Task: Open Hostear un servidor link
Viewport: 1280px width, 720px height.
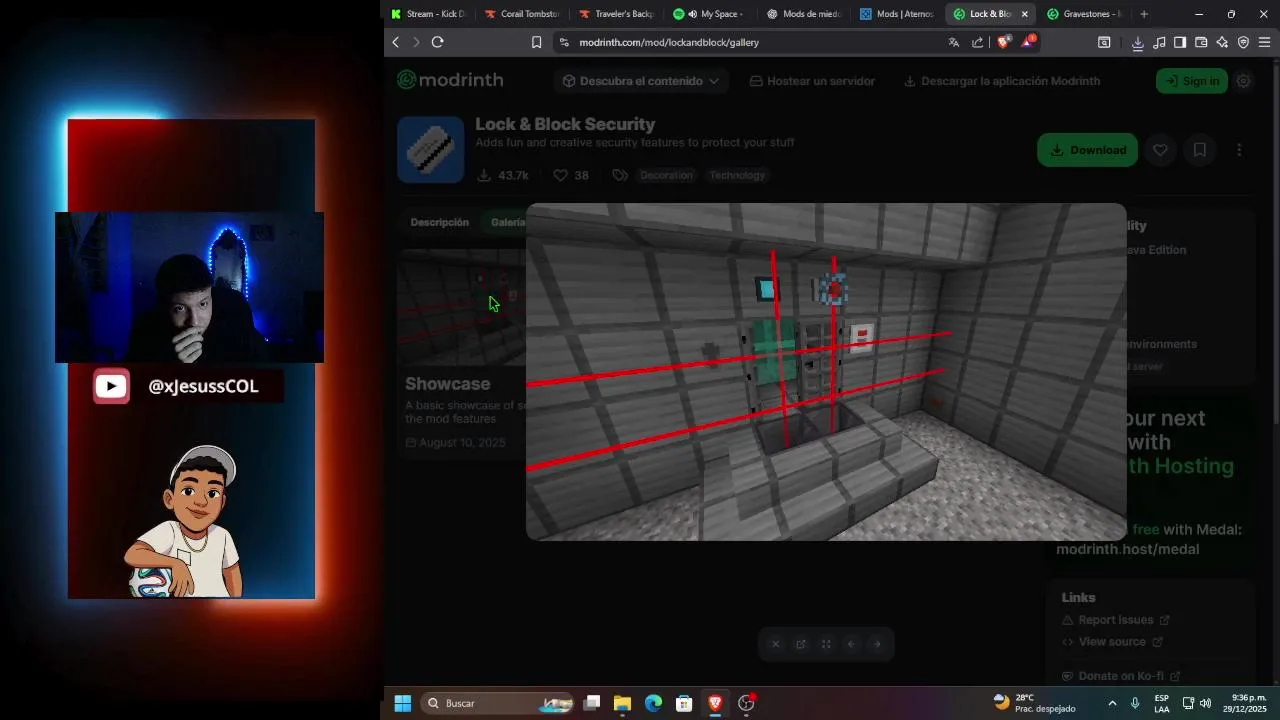Action: point(812,81)
